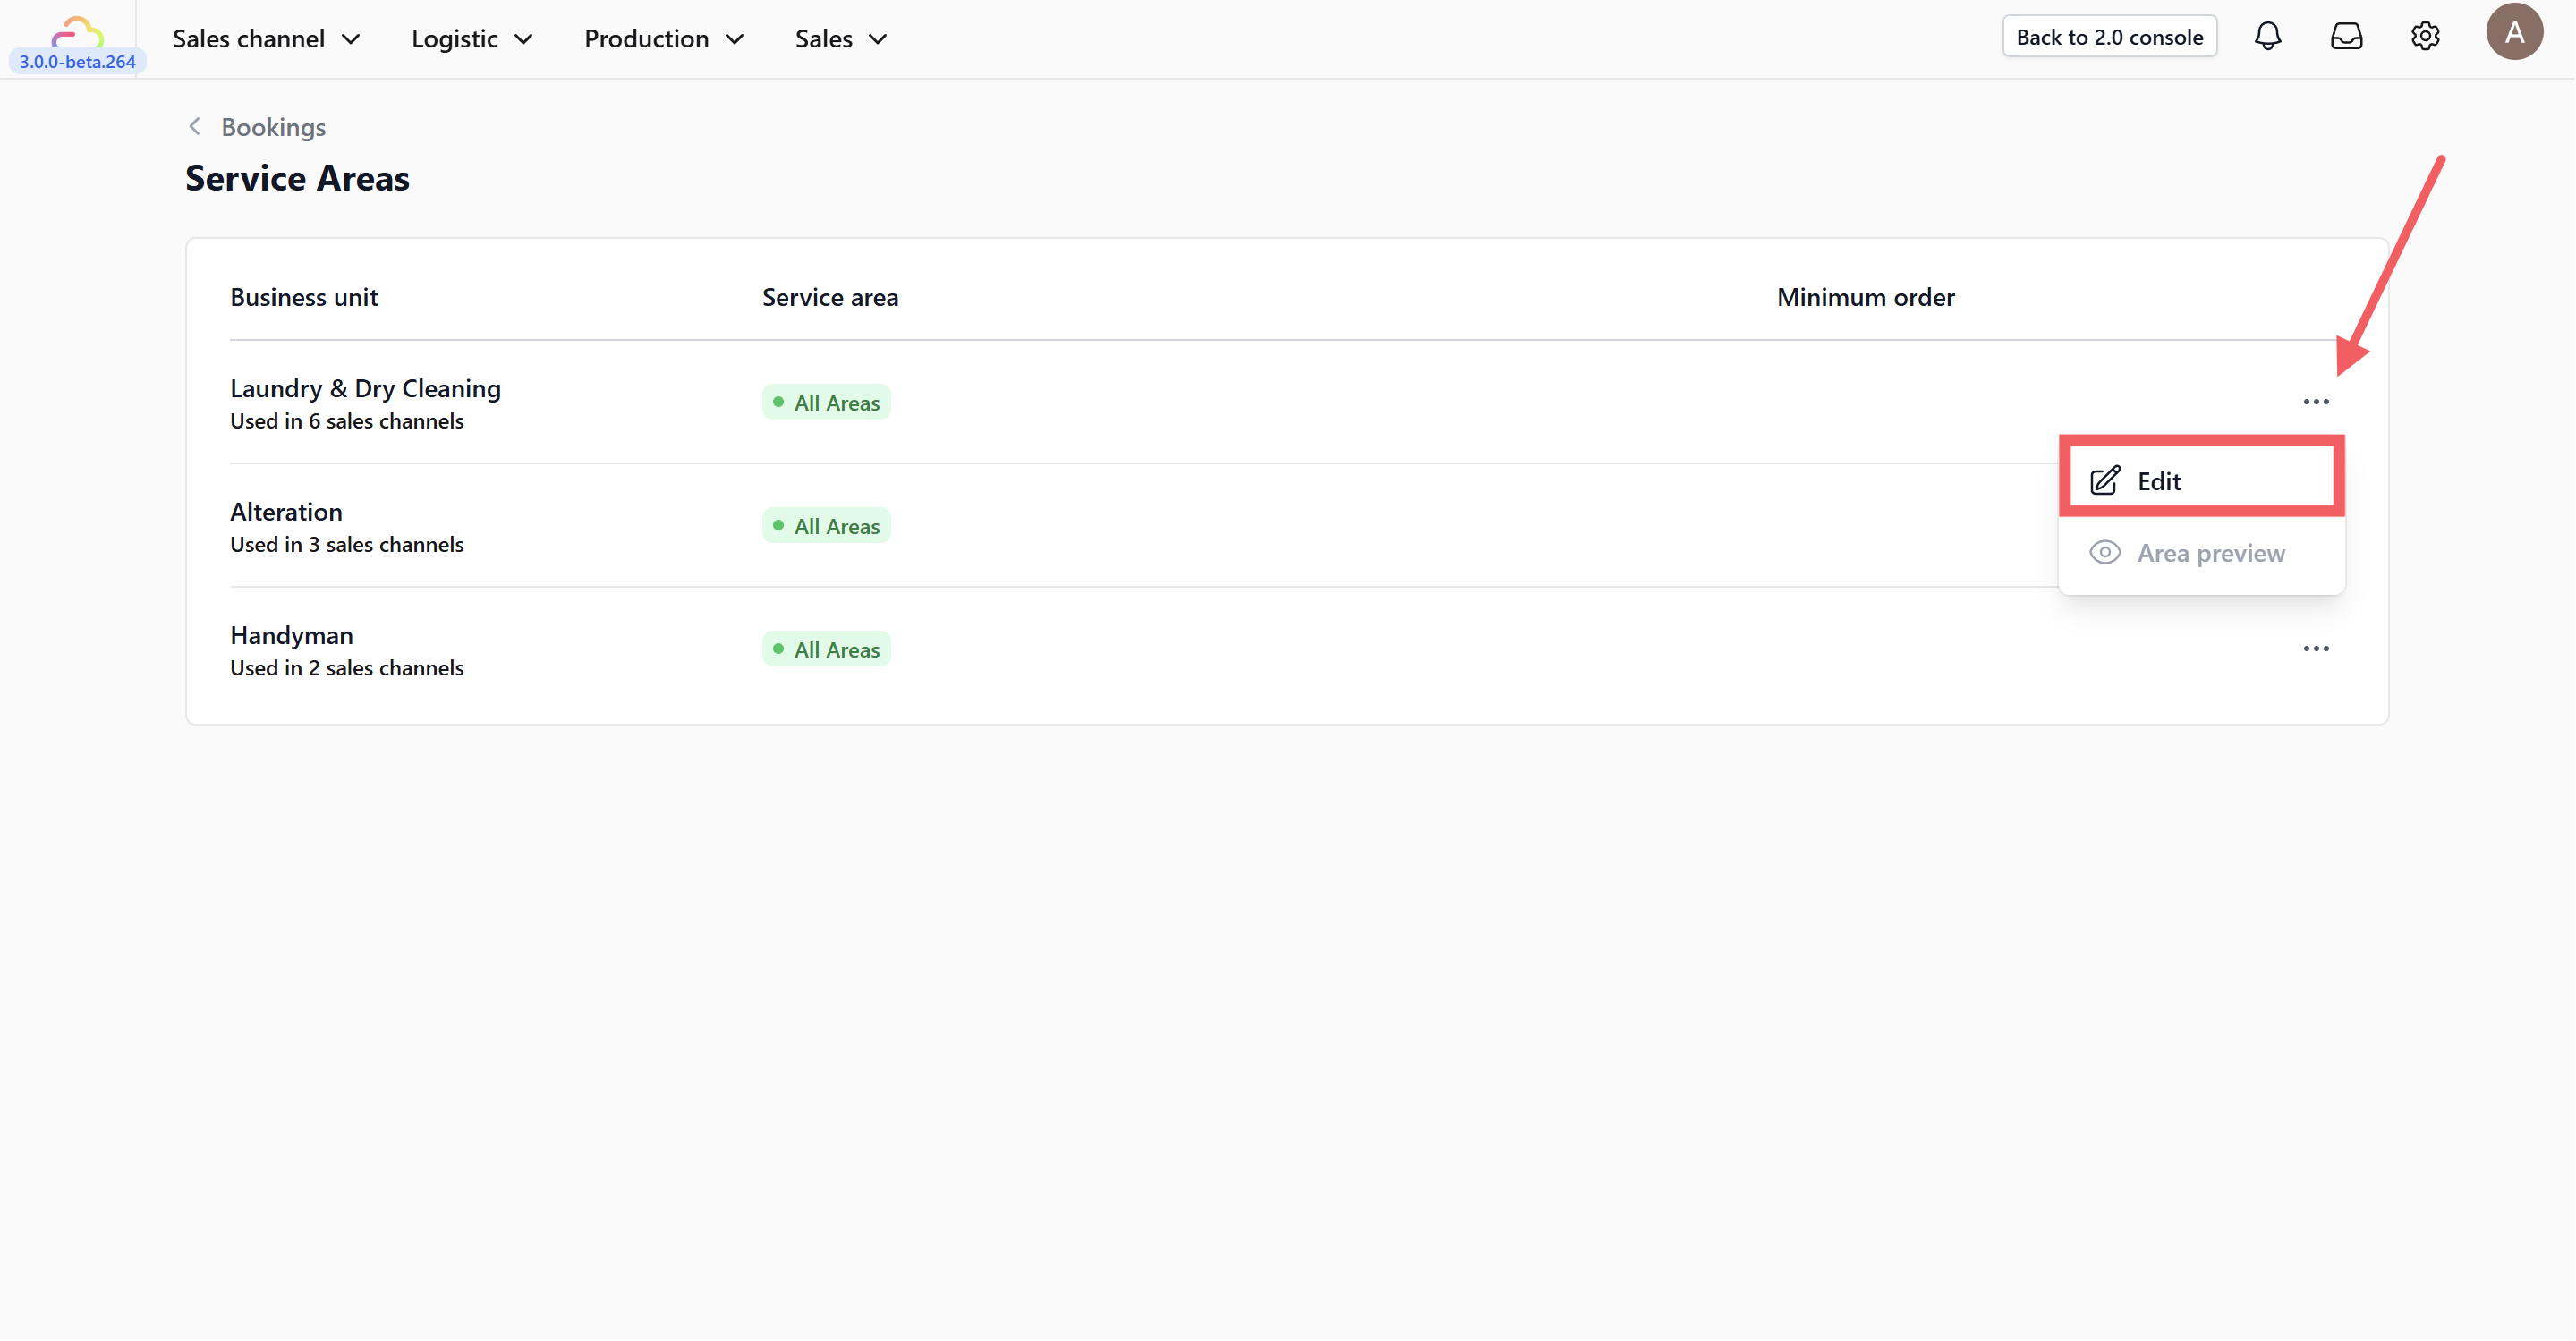Click the version 3.0.0-beta.264 badge
This screenshot has height=1341, width=2576.
click(x=78, y=62)
